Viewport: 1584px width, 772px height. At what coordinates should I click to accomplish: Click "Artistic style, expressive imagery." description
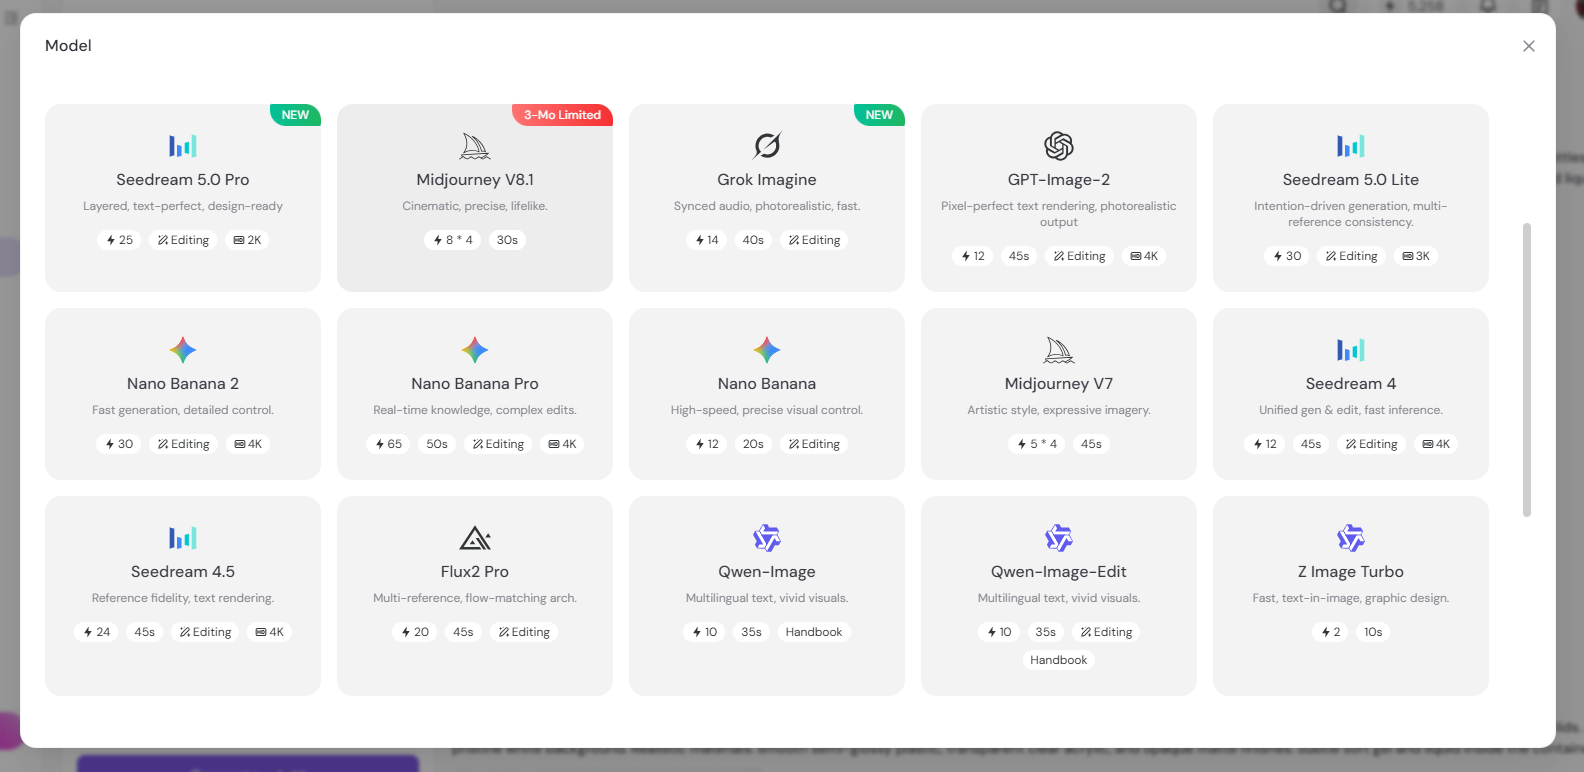1059,410
